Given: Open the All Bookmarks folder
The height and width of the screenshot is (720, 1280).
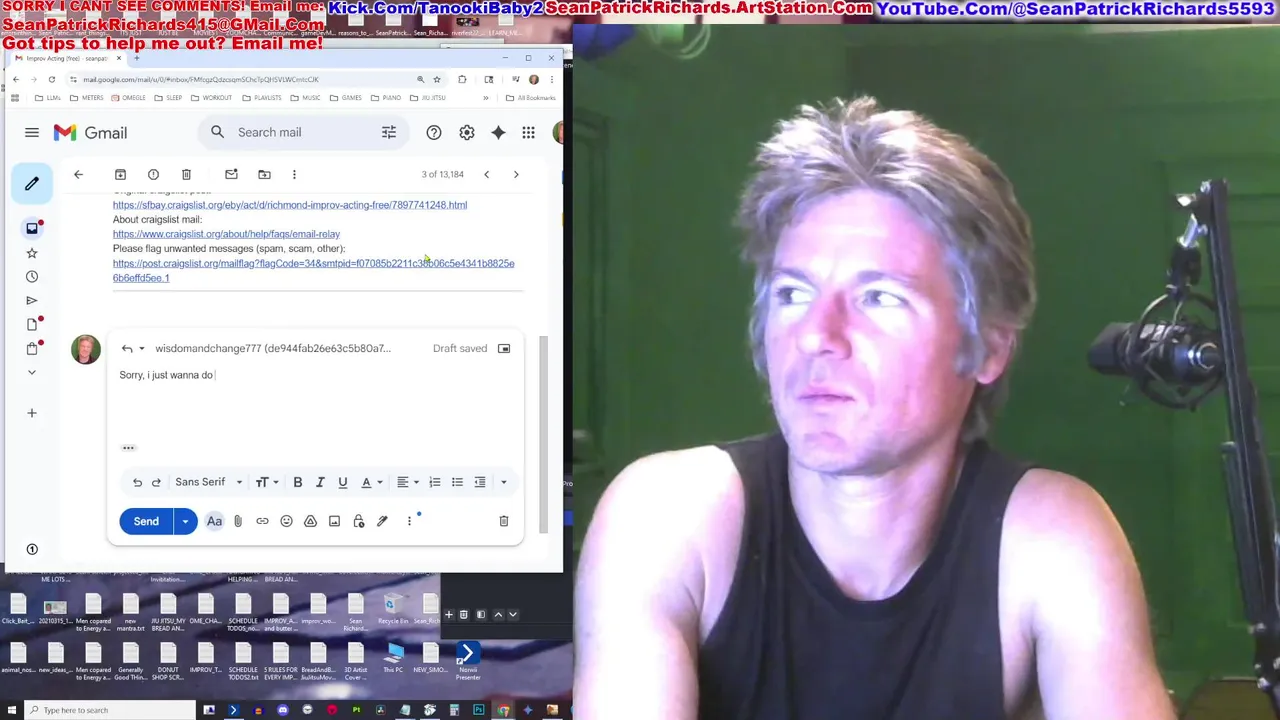Looking at the screenshot, I should (530, 98).
